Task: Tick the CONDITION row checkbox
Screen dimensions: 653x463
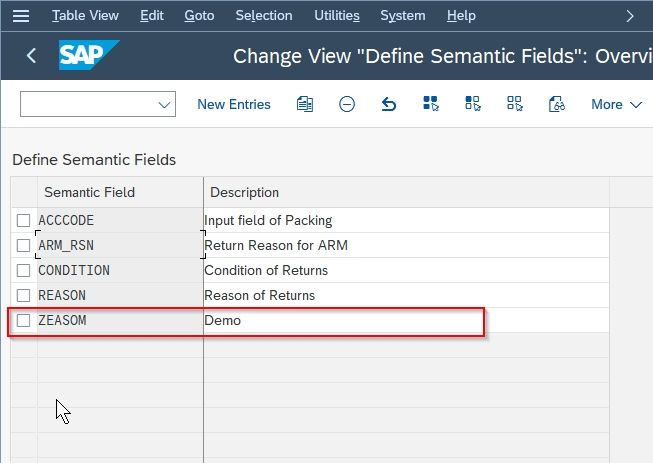Action: pos(23,270)
